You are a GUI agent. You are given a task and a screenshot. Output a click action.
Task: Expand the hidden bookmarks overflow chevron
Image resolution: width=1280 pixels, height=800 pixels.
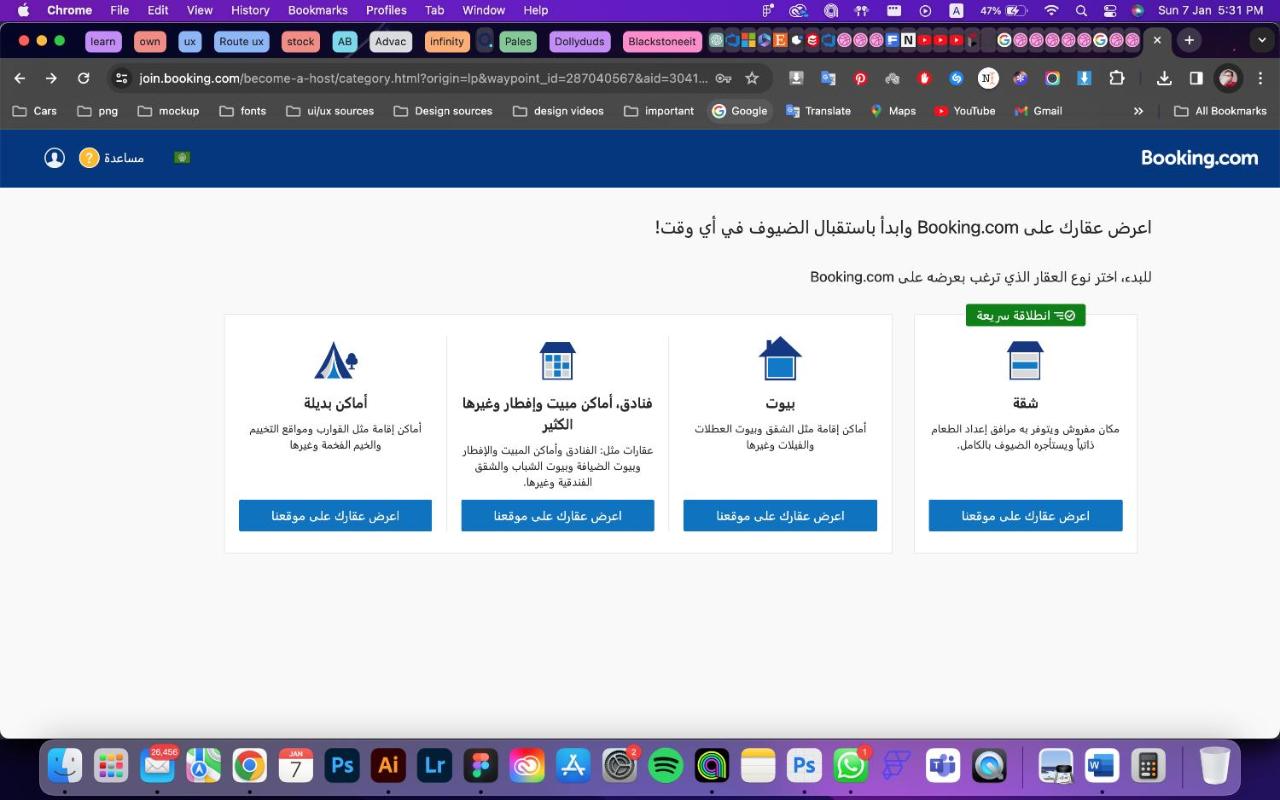[x=1138, y=111]
